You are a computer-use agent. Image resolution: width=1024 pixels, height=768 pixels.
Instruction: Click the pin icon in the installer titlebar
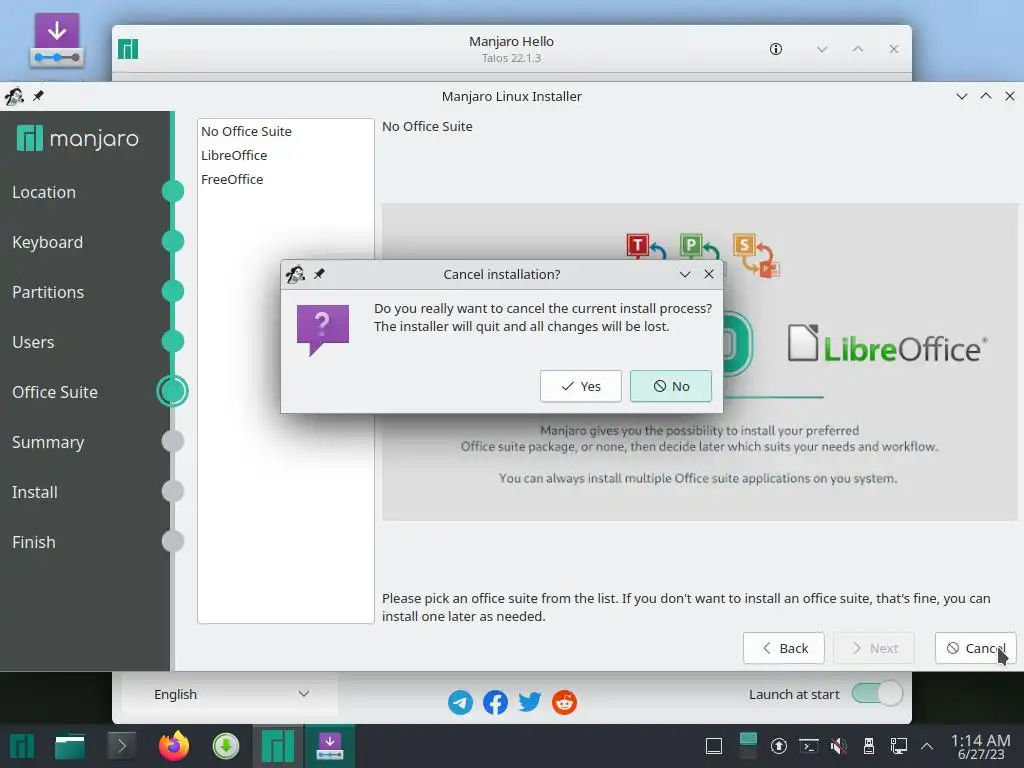(39, 96)
